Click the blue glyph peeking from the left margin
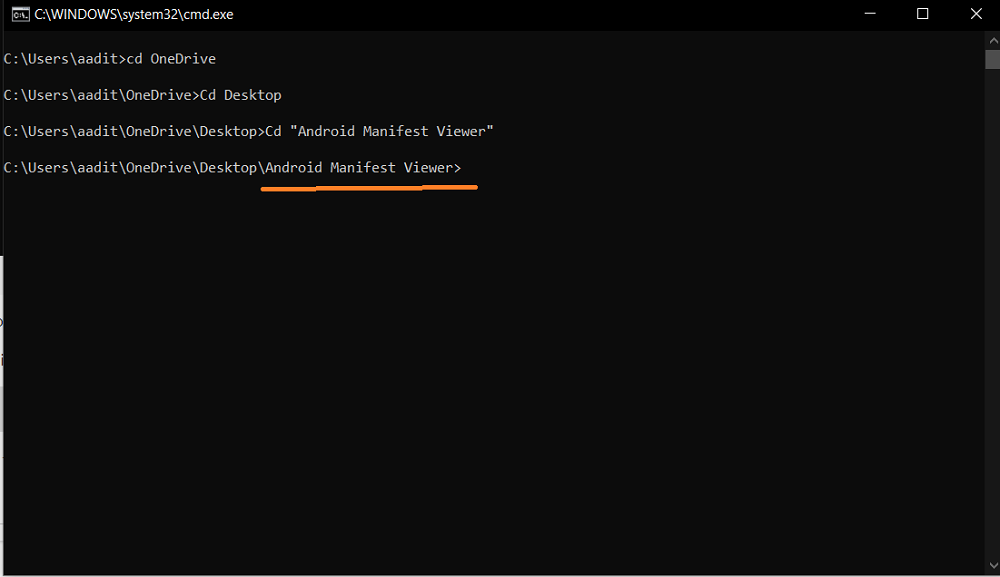 3,322
